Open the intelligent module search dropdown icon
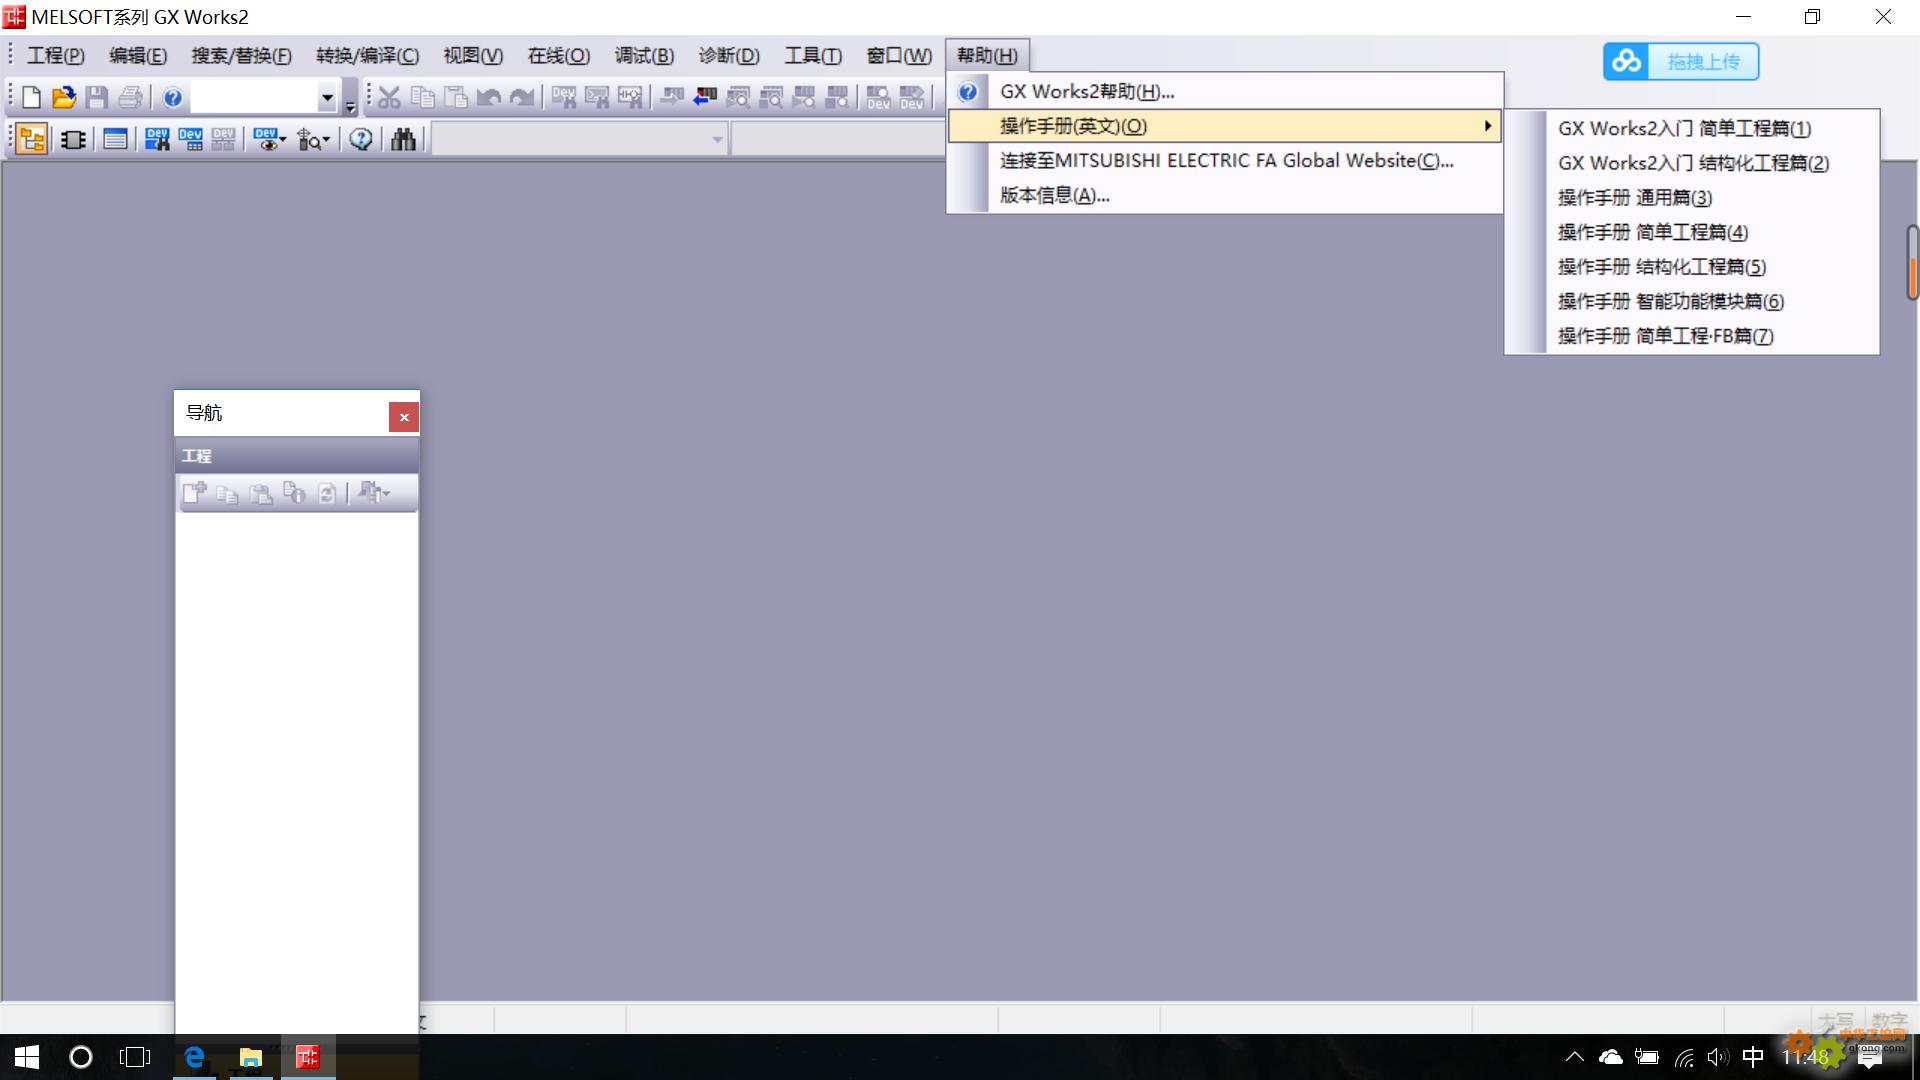Viewport: 1920px width, 1080px height. pyautogui.click(x=313, y=139)
